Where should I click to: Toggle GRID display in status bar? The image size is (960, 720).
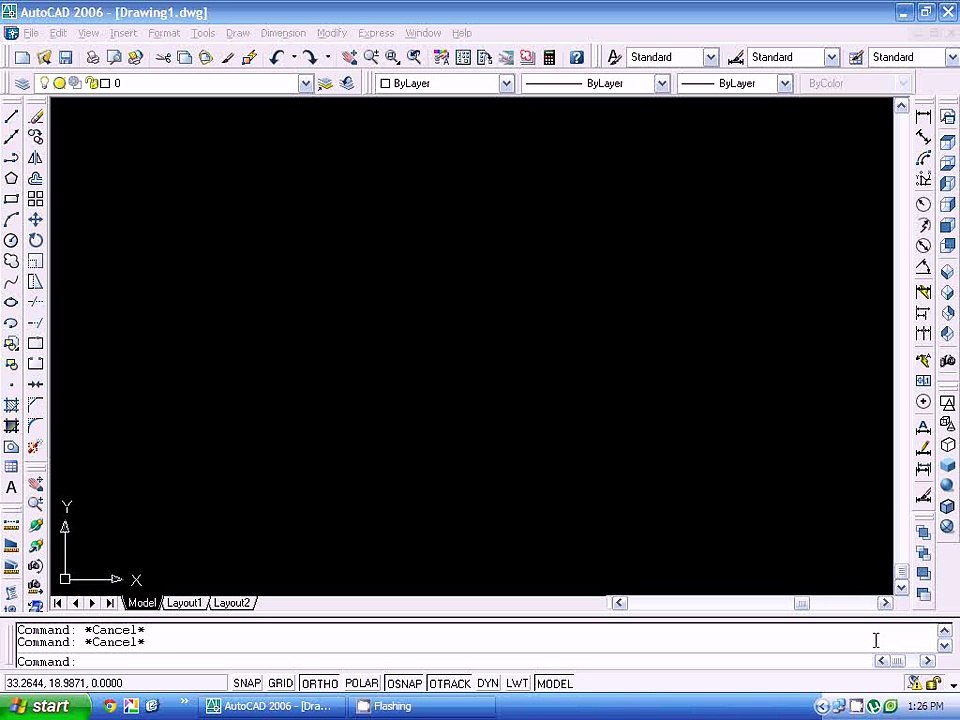point(280,683)
